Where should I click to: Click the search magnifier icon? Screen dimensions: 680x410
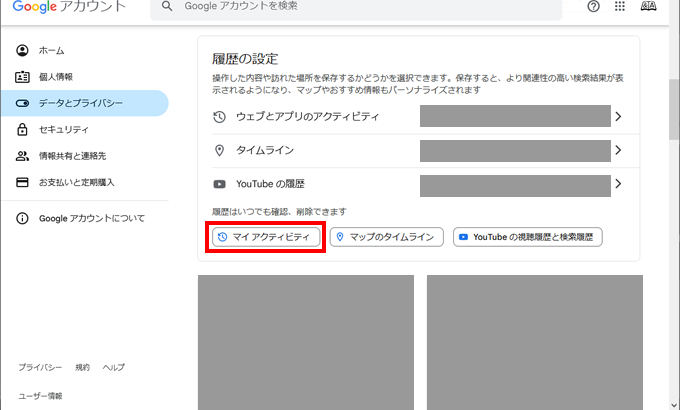tap(167, 6)
